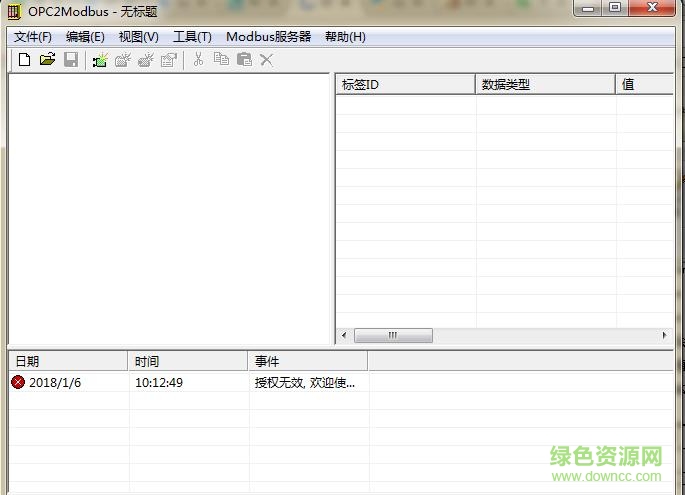685x495 pixels.
Task: Select the red error icon in event log
Action: point(18,382)
